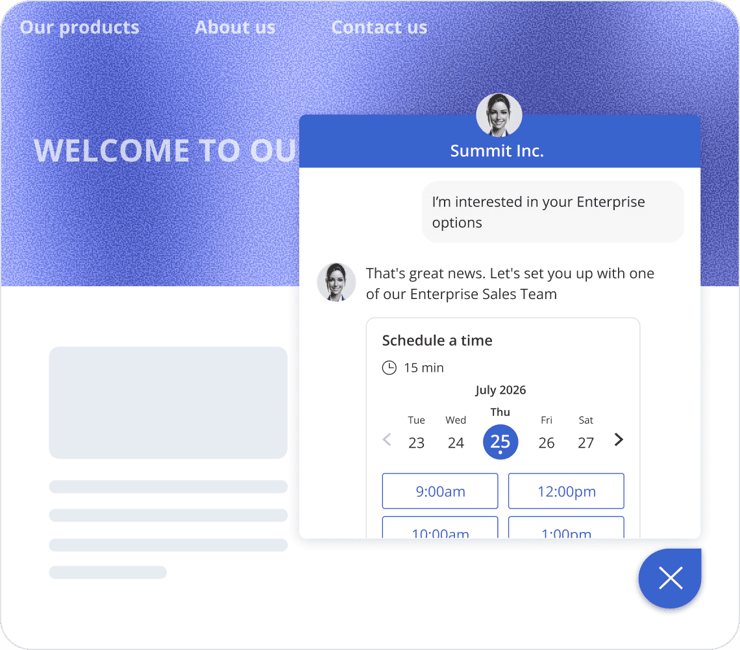Open the Our products menu
Viewport: 740px width, 650px height.
point(80,27)
